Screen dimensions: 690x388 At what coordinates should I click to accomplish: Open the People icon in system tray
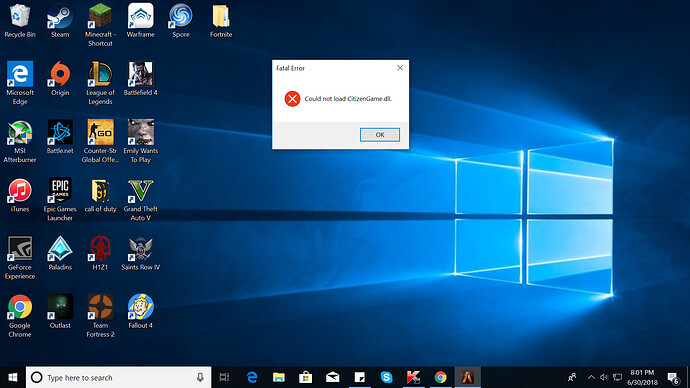[x=572, y=377]
